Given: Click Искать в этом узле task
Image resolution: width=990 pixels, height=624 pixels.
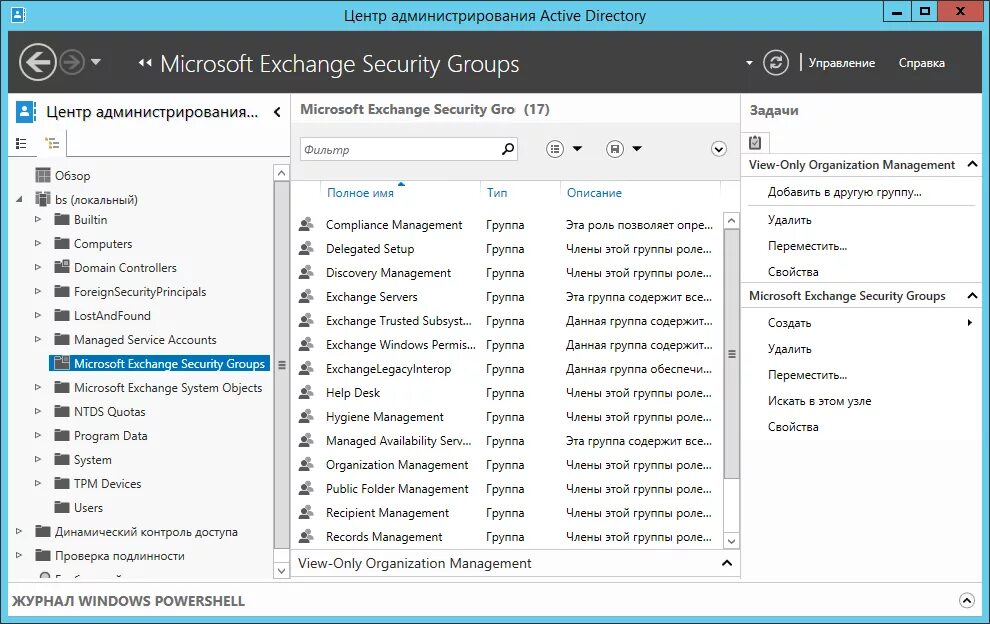Looking at the screenshot, I should 820,400.
